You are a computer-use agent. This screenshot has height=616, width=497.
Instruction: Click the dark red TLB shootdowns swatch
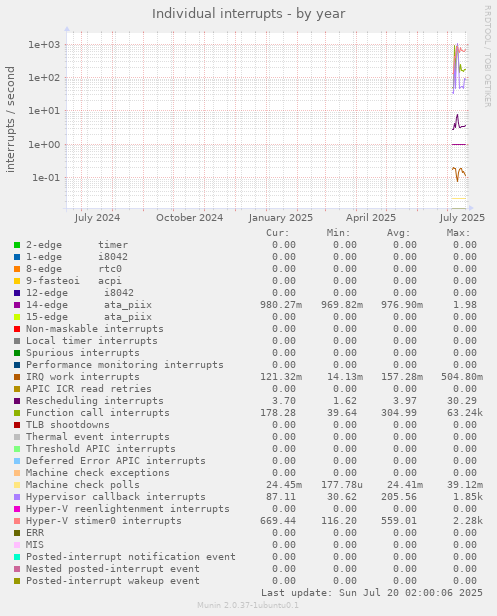click(x=17, y=425)
